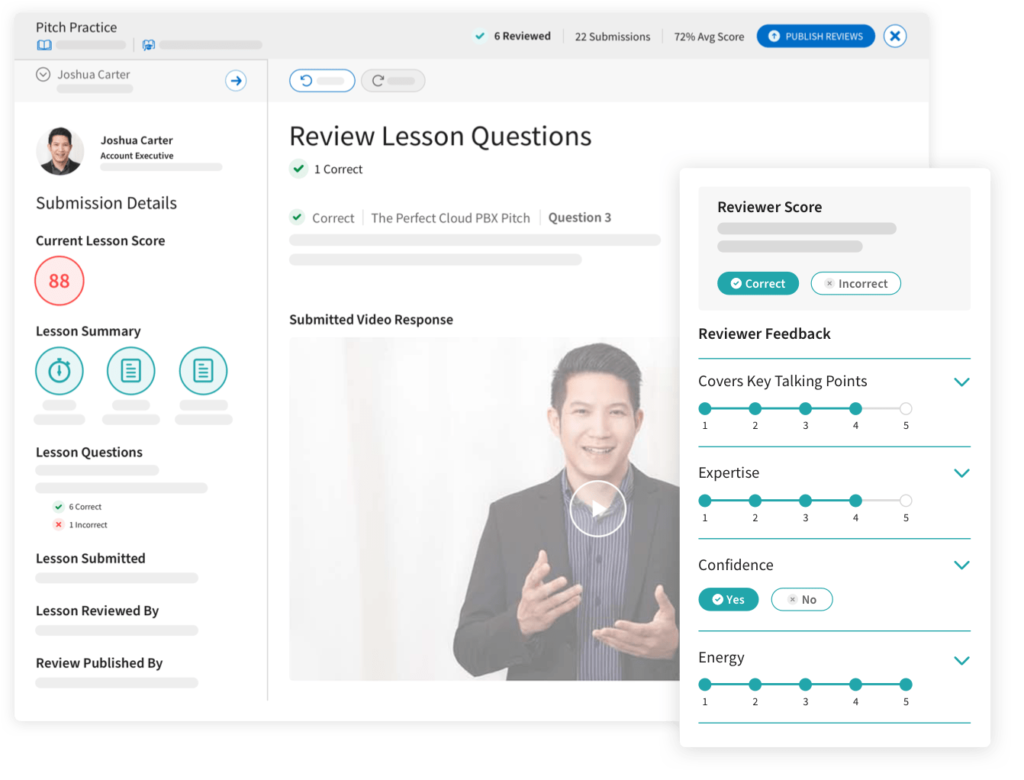This screenshot has height=780, width=1024.
Task: Mark reviewer score as Incorrect
Action: [856, 284]
